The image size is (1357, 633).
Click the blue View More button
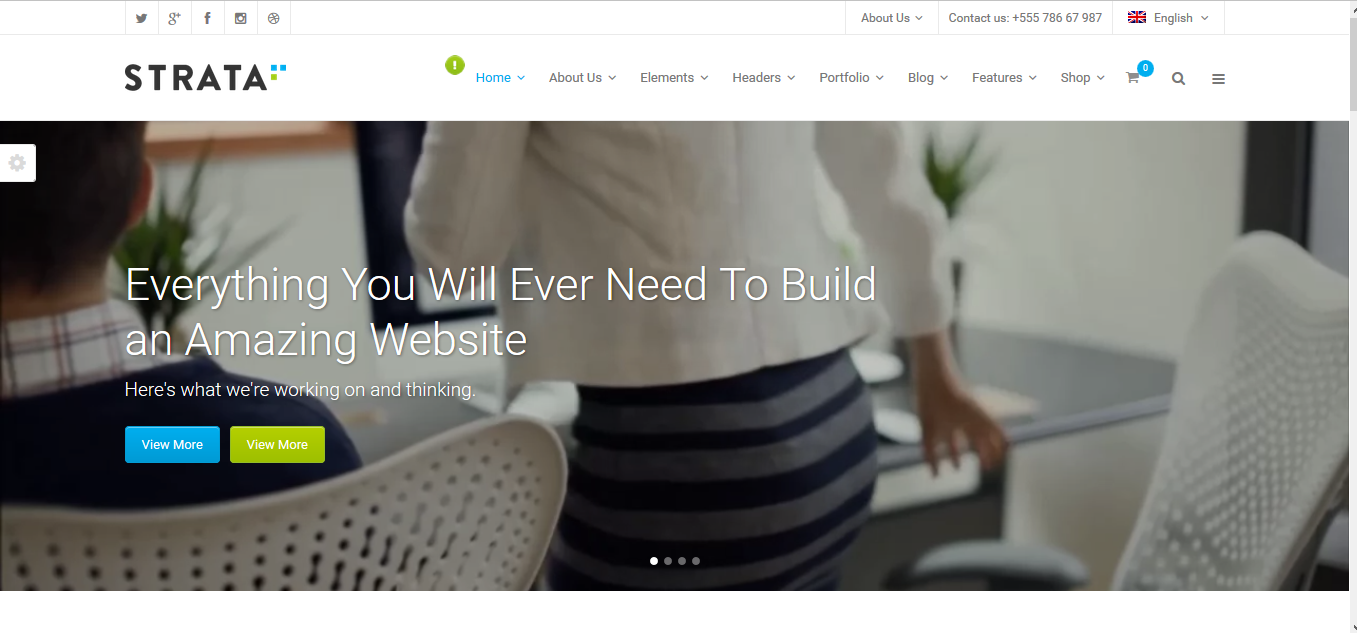pyautogui.click(x=172, y=445)
